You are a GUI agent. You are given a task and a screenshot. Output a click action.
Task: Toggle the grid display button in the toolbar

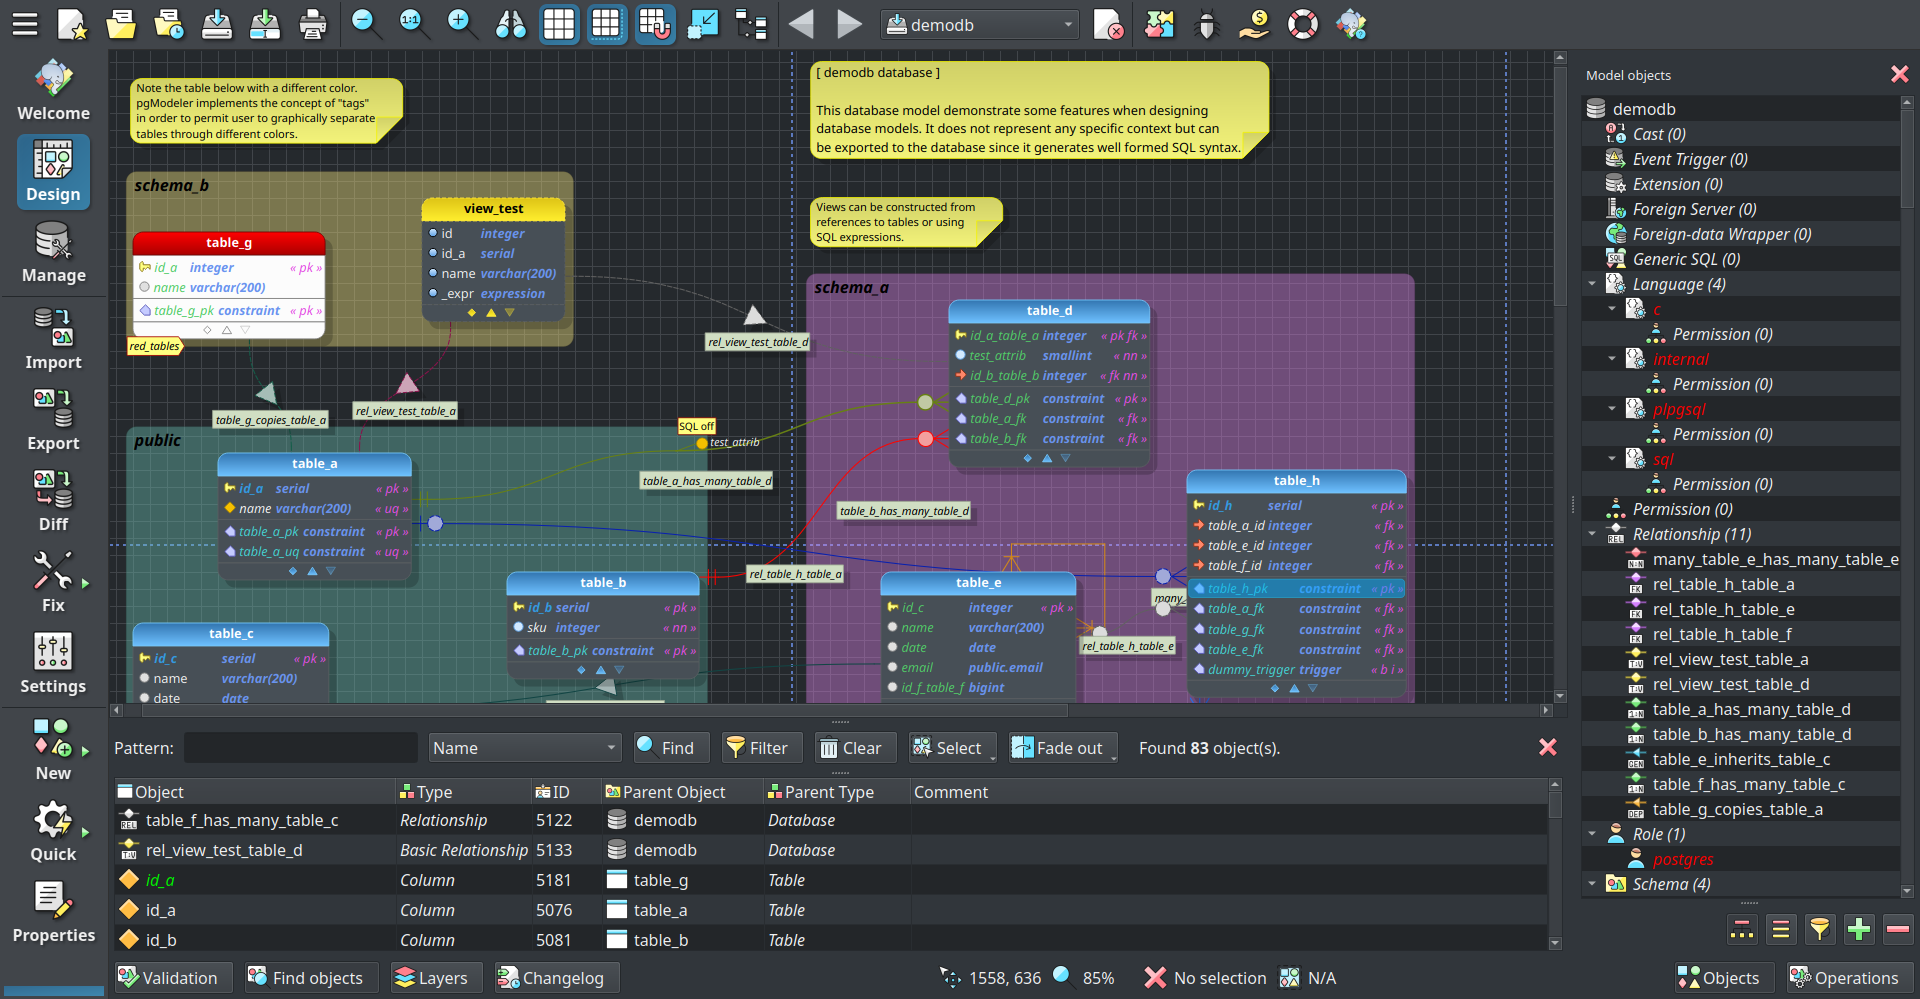point(559,24)
